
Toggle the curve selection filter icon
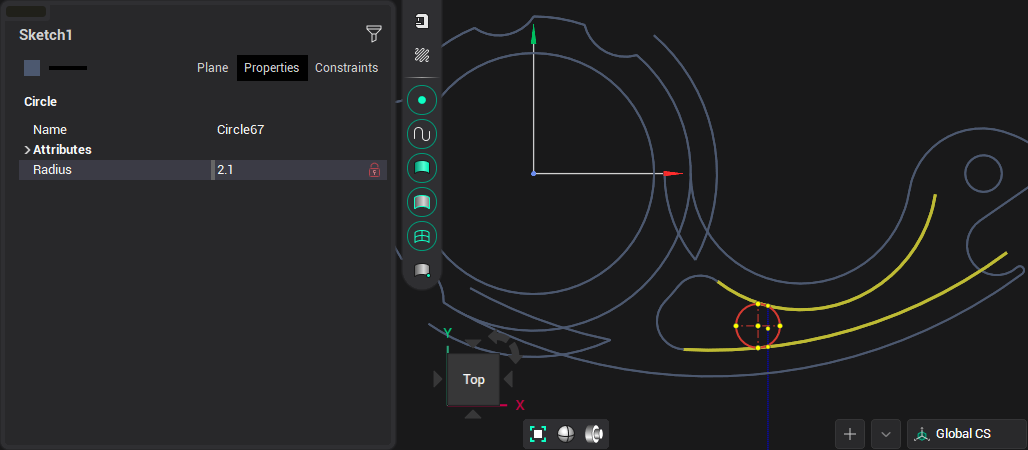[x=422, y=134]
